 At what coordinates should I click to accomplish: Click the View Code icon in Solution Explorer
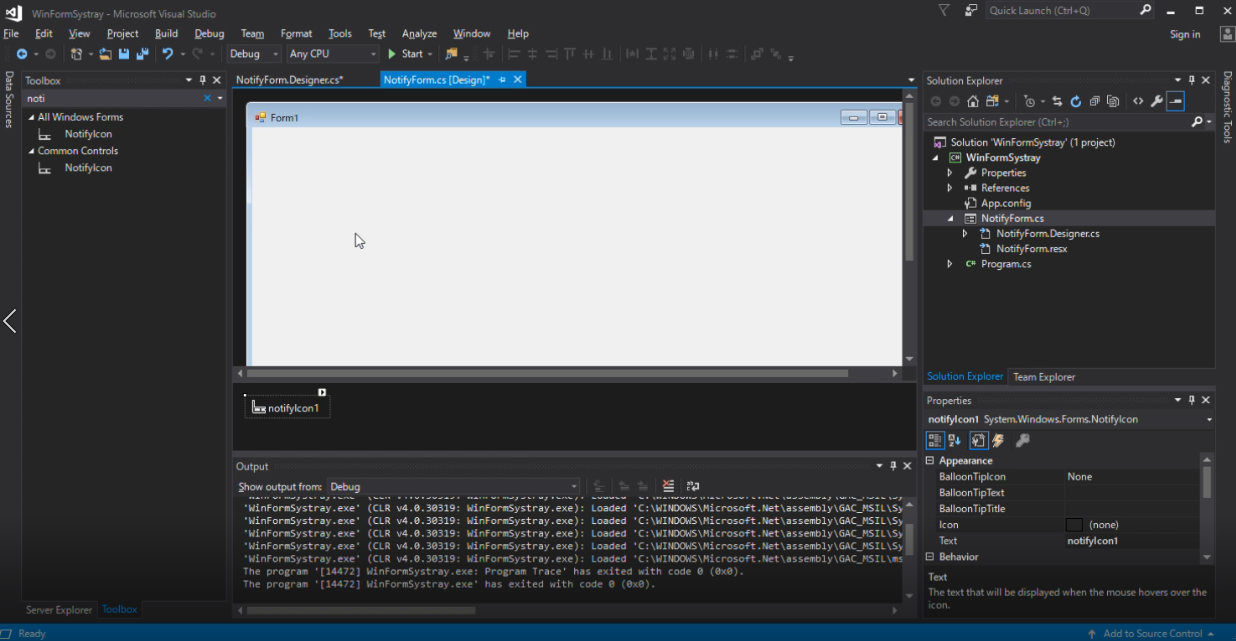(1138, 101)
